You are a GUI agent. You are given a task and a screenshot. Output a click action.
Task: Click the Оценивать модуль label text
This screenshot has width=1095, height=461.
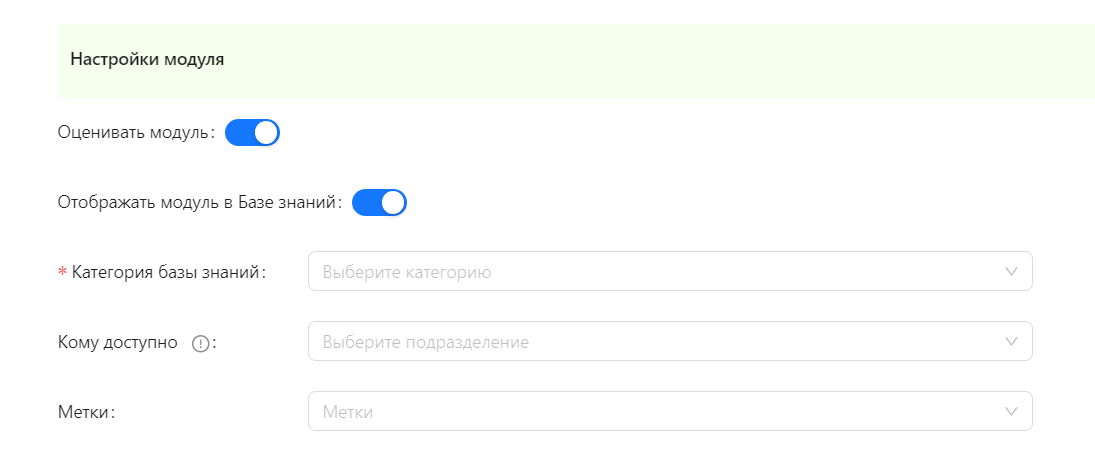137,133
